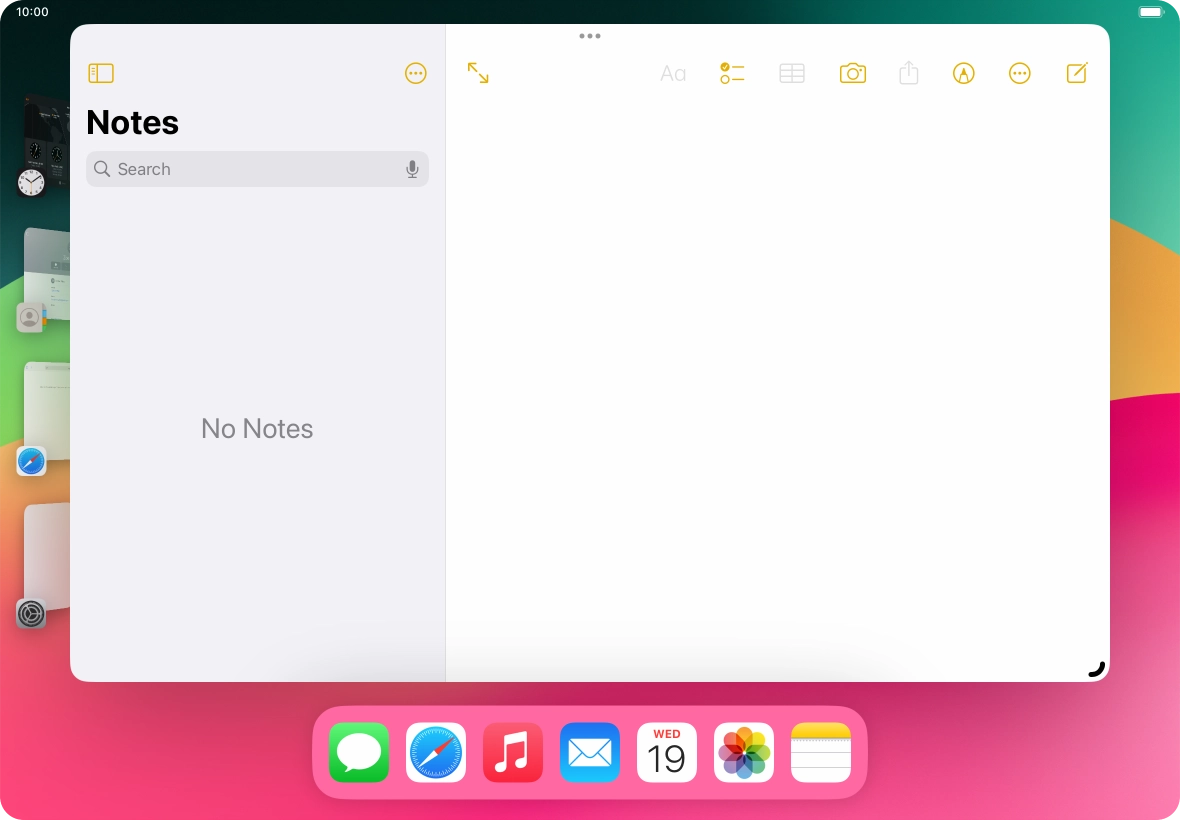The image size is (1180, 820).
Task: Open the Calendar showing Wednesday 19
Action: [x=667, y=753]
